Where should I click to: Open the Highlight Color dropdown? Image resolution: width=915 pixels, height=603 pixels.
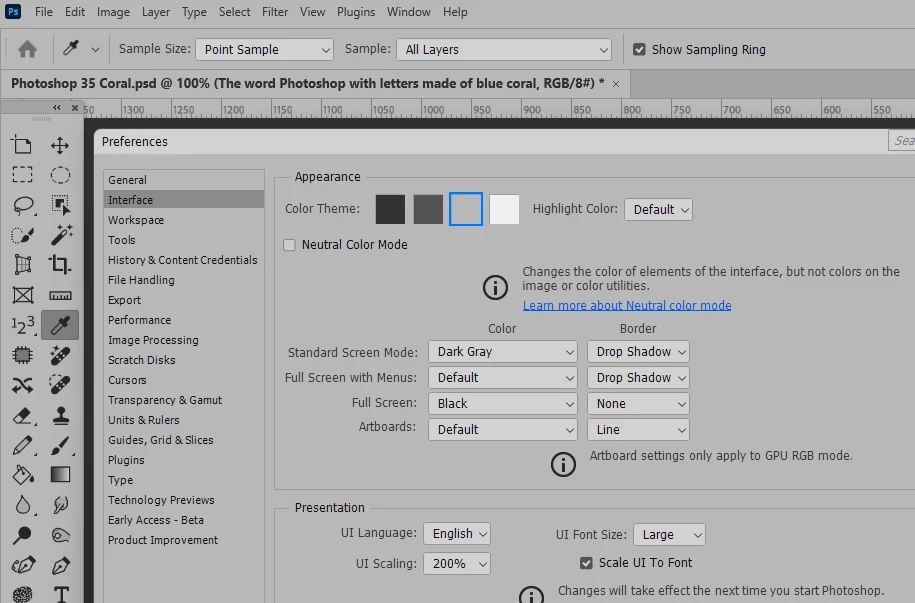click(x=658, y=210)
